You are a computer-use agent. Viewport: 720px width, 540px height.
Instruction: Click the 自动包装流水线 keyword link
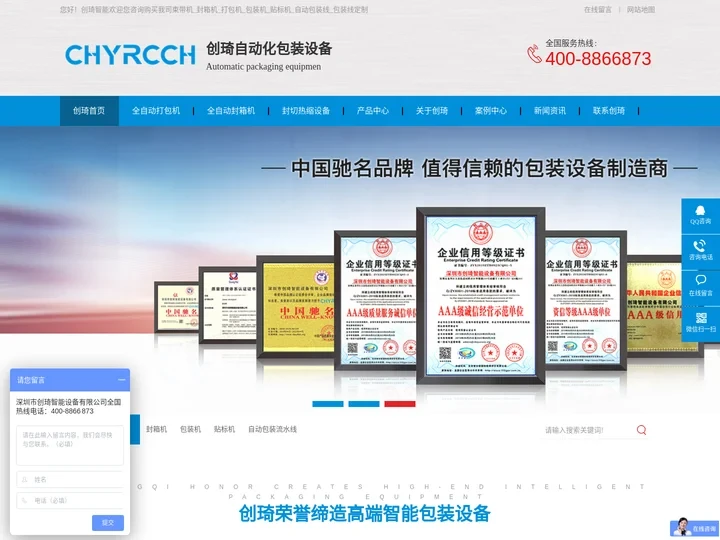272,429
